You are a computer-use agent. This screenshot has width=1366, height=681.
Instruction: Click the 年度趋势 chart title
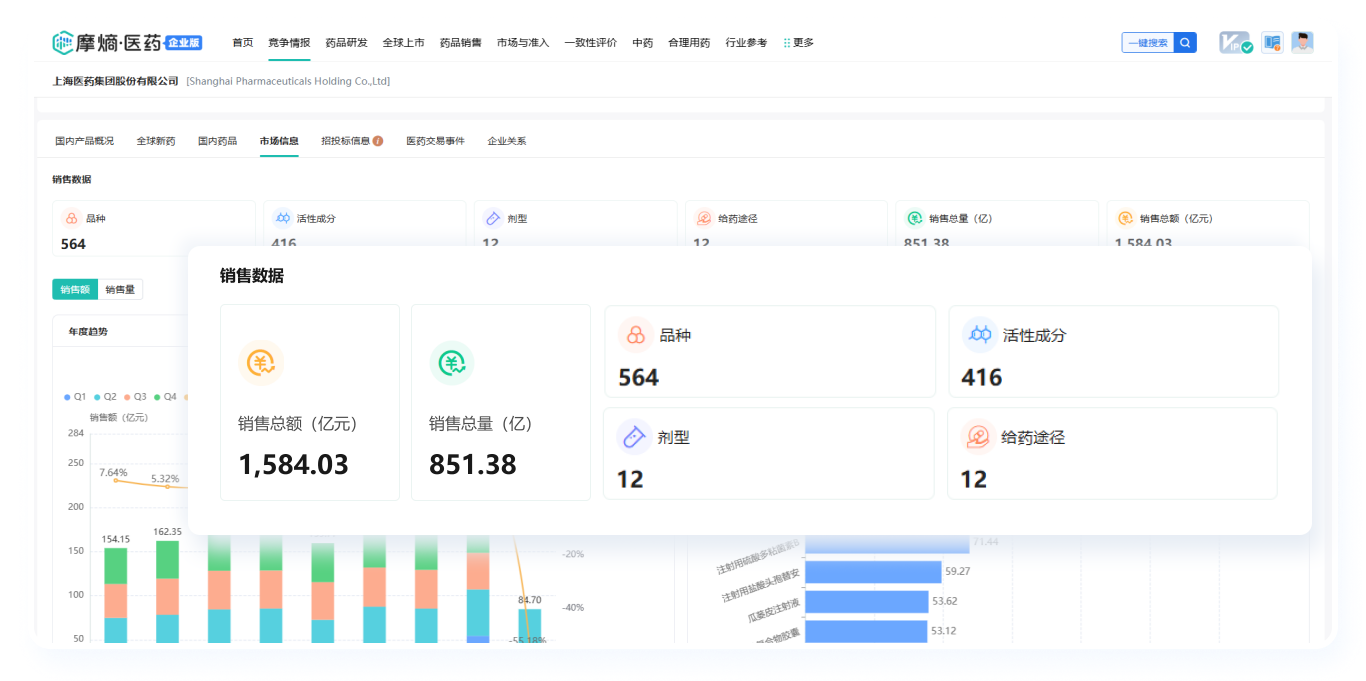click(88, 331)
